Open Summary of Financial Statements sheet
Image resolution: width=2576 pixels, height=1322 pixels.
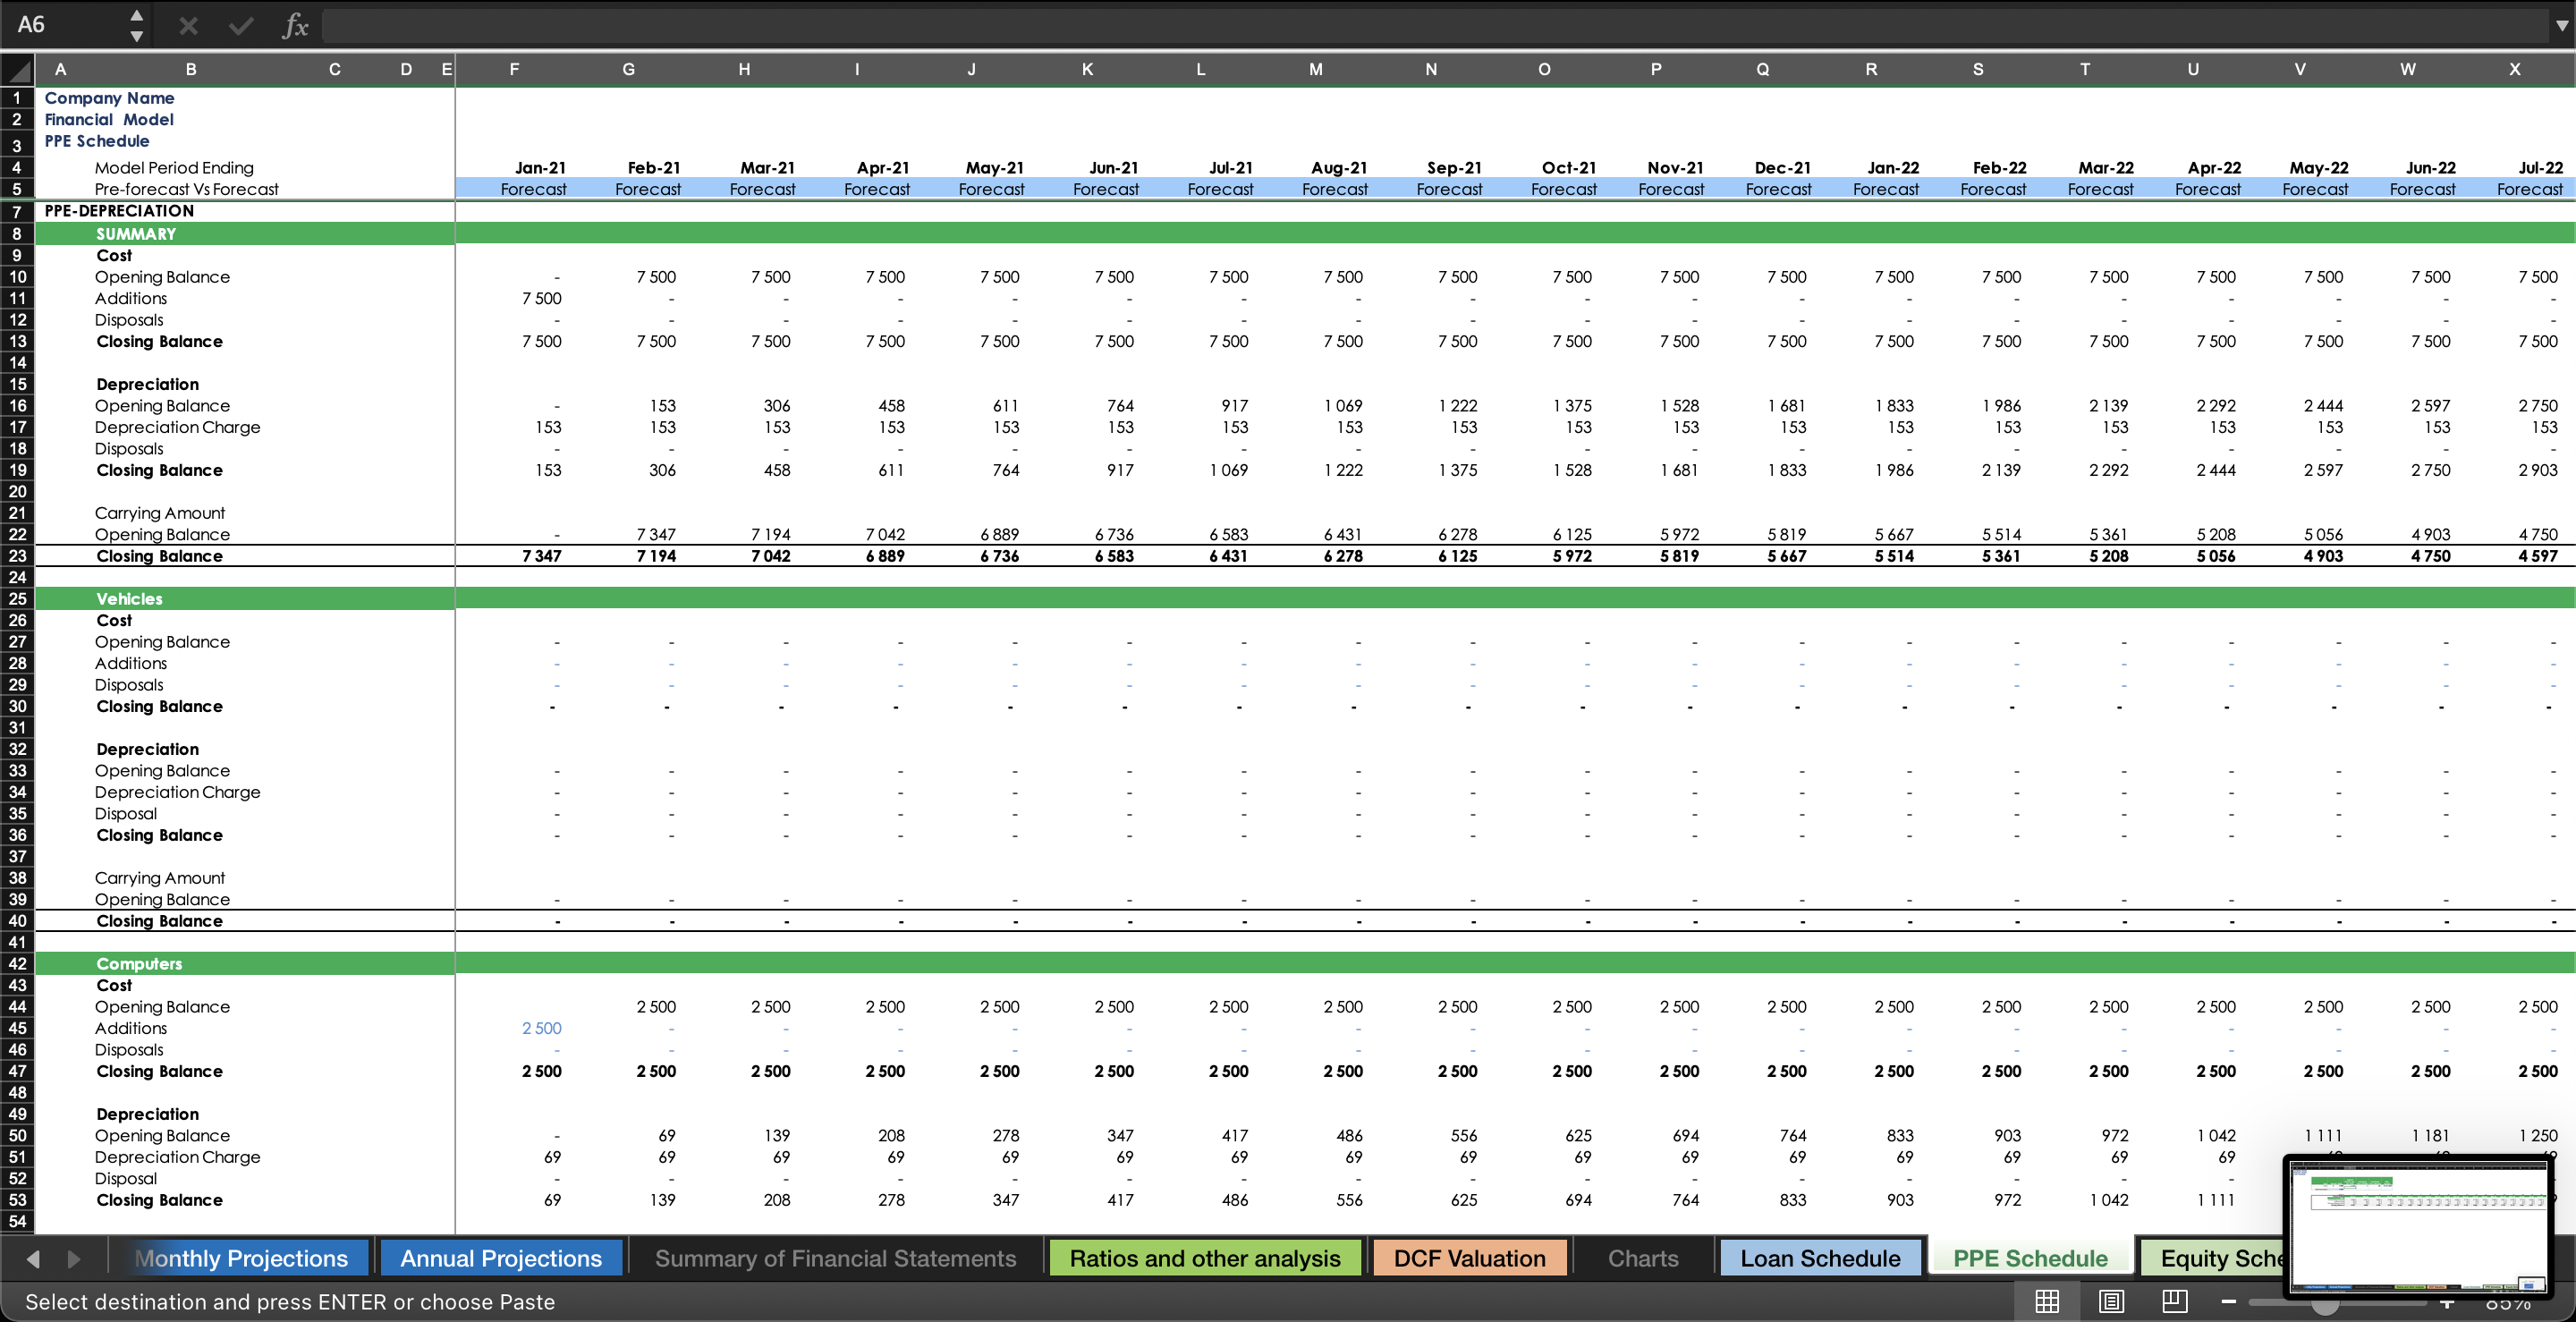tap(835, 1258)
